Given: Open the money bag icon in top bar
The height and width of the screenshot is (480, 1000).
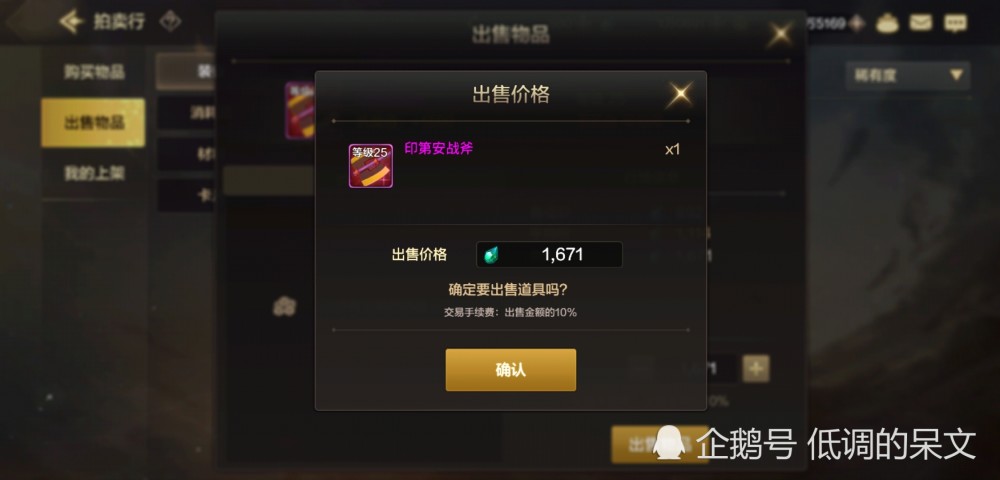Looking at the screenshot, I should click(x=887, y=24).
